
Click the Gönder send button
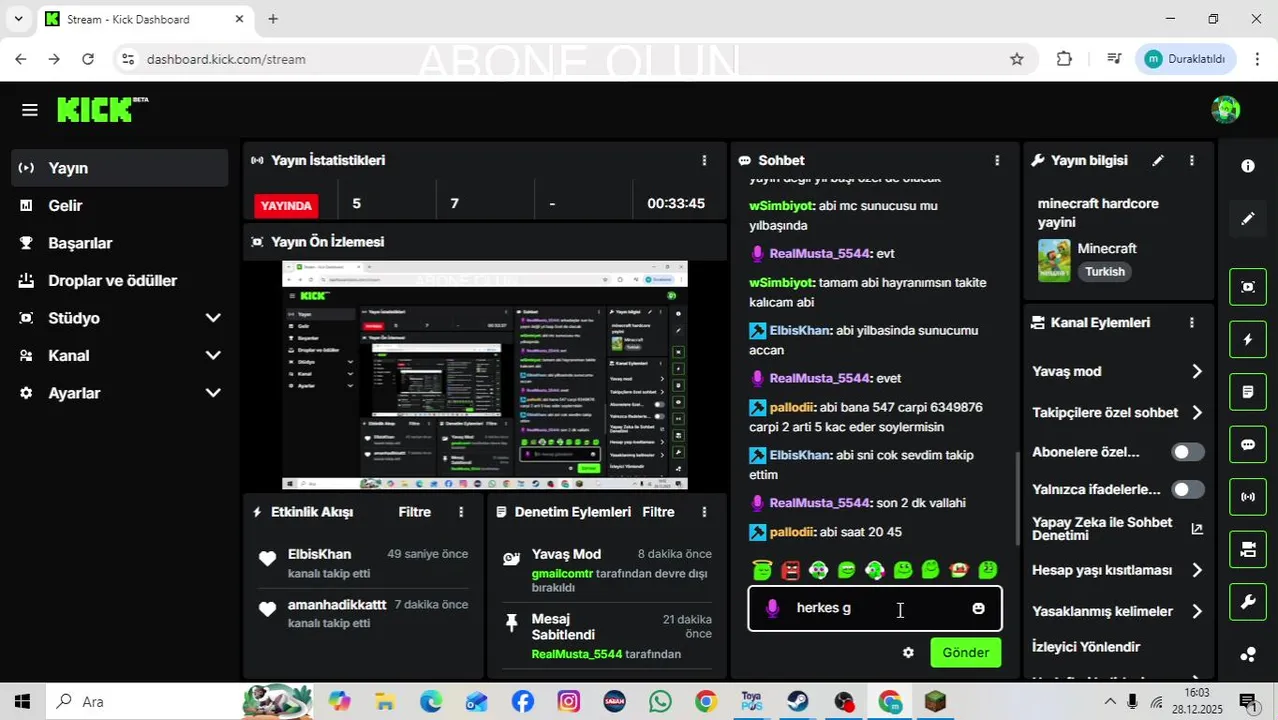tap(965, 653)
